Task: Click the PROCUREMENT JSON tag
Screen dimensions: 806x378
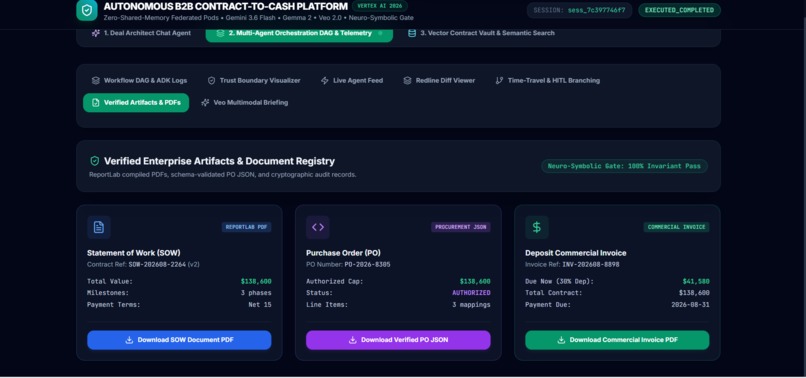Action: [x=461, y=227]
